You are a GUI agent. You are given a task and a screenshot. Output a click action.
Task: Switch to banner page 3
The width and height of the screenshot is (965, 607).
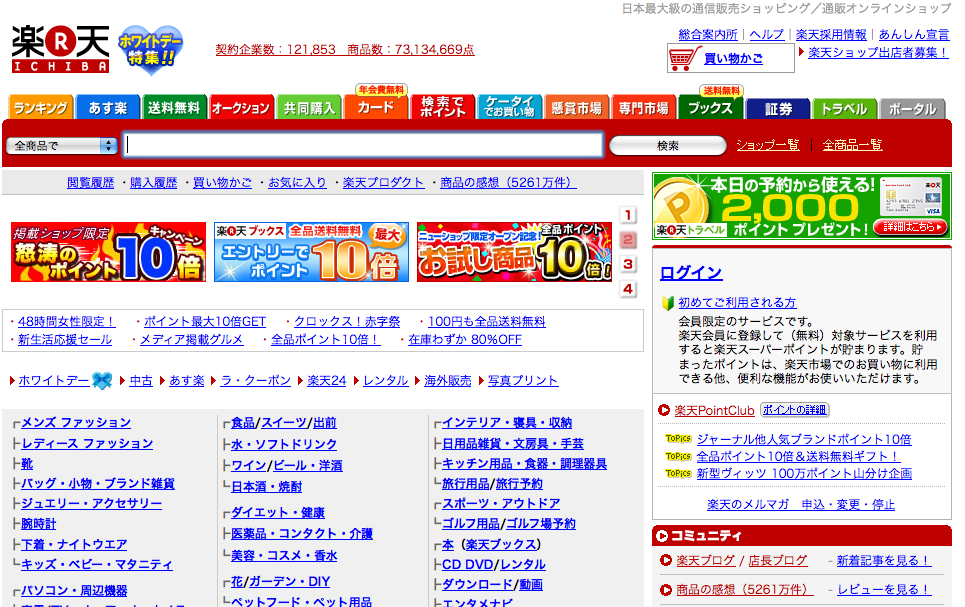click(628, 264)
